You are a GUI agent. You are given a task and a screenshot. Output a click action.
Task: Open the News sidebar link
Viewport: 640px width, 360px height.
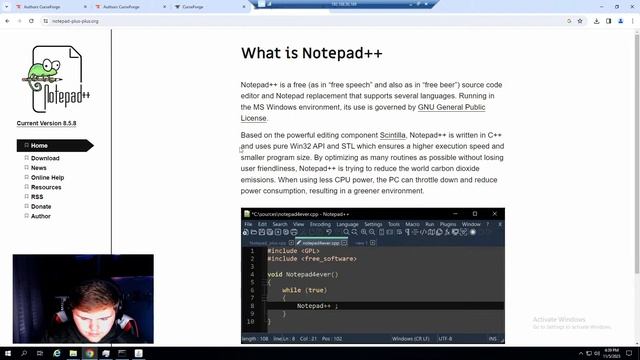pyautogui.click(x=38, y=168)
